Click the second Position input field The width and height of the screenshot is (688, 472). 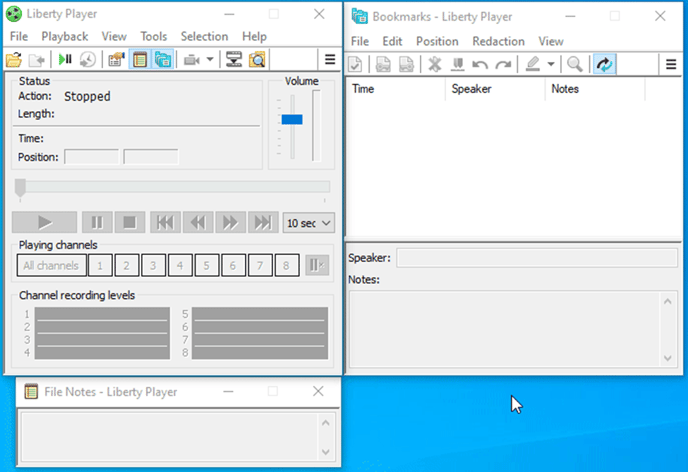[151, 157]
